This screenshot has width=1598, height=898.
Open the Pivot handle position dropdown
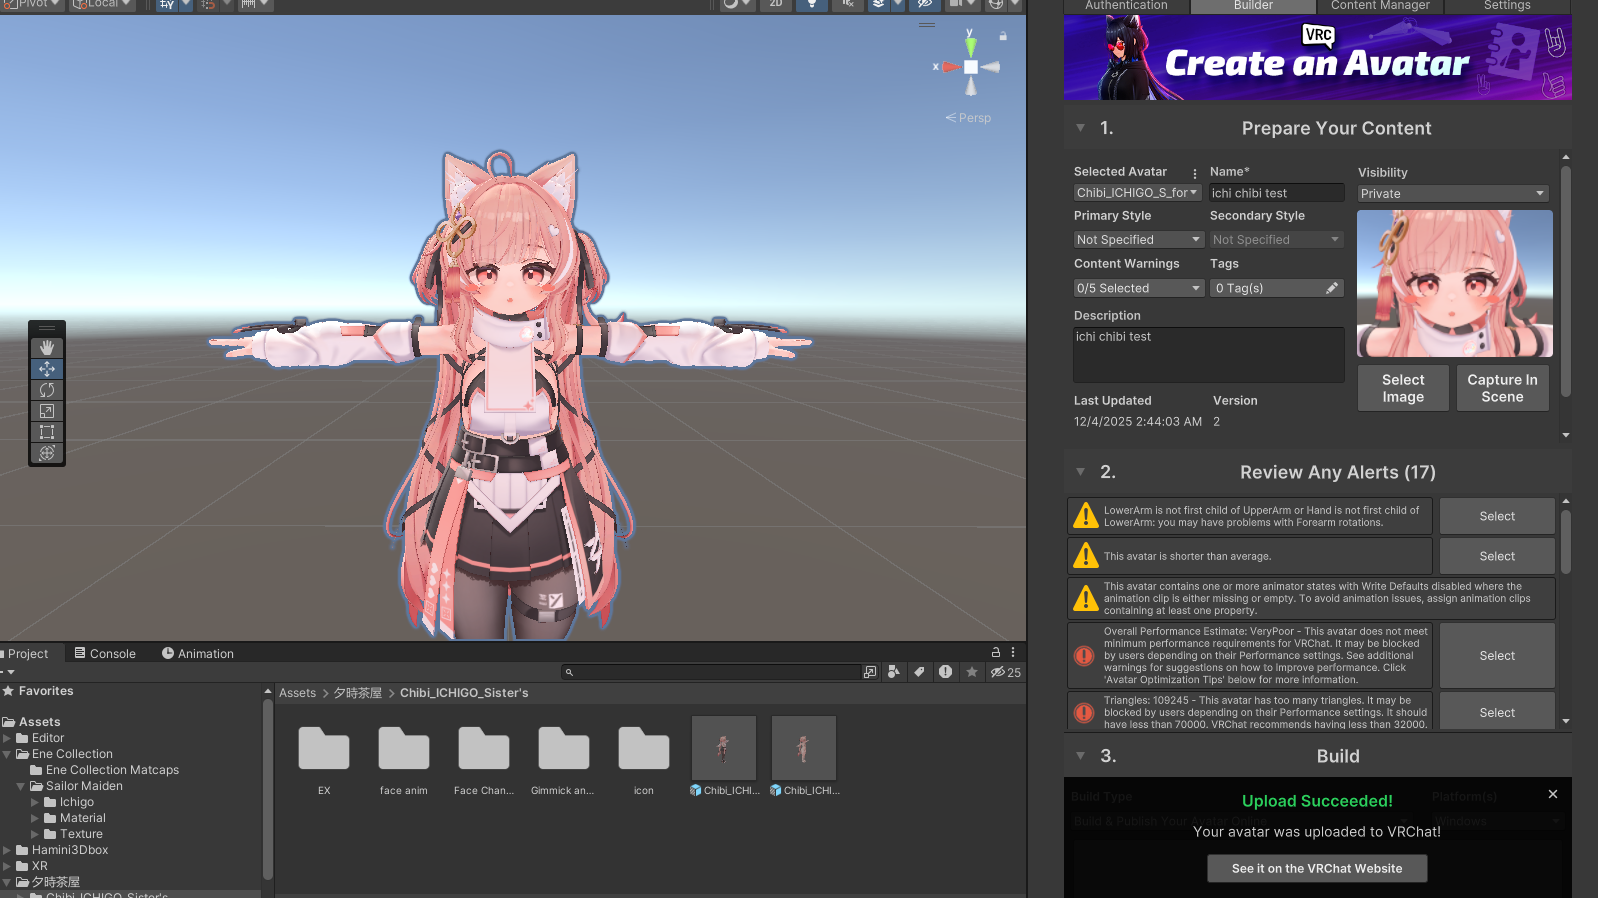coord(33,4)
